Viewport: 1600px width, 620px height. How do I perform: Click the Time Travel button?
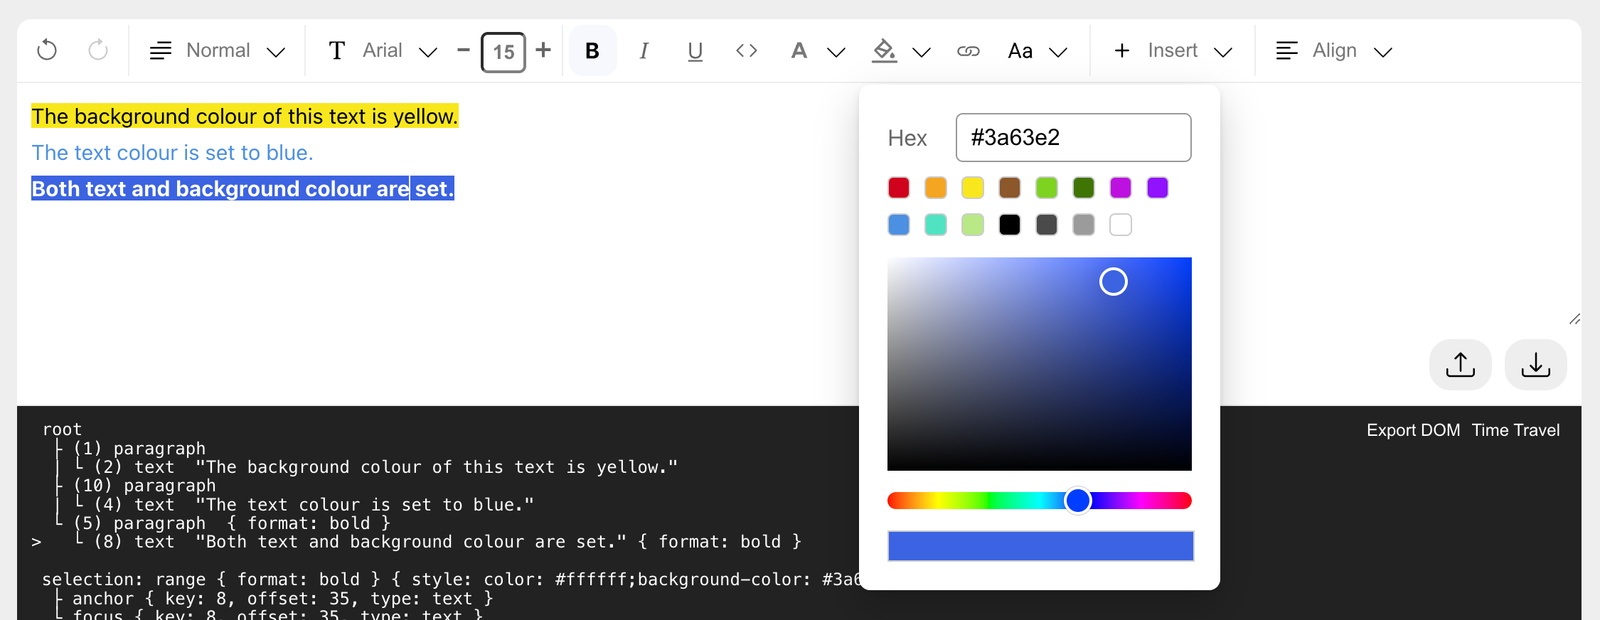1515,430
